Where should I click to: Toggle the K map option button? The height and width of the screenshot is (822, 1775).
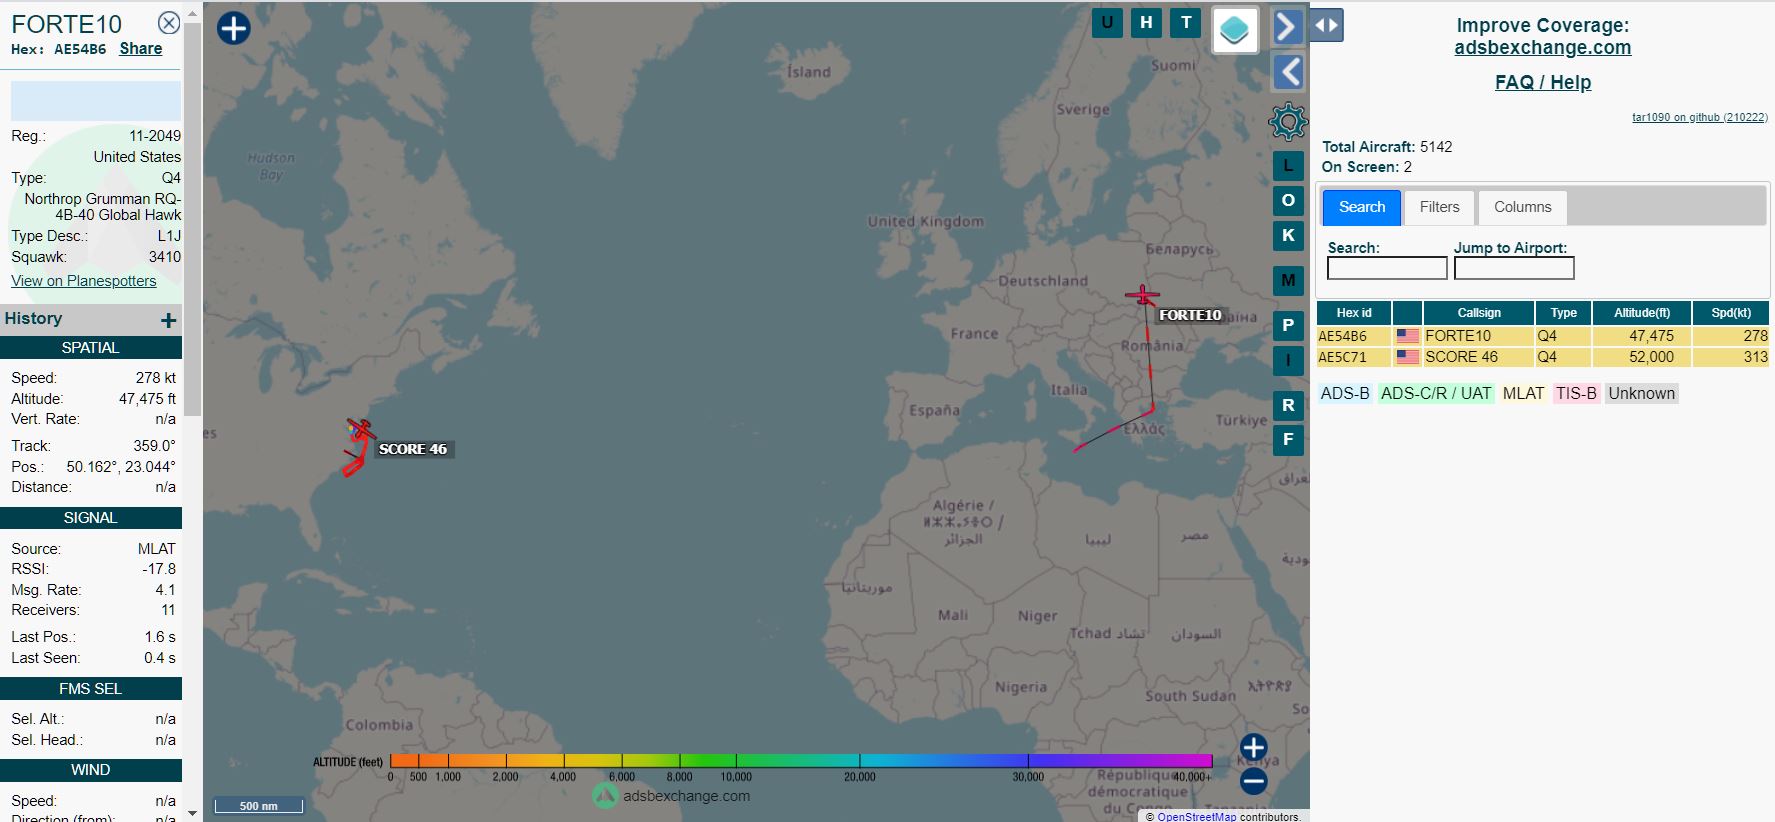1288,236
